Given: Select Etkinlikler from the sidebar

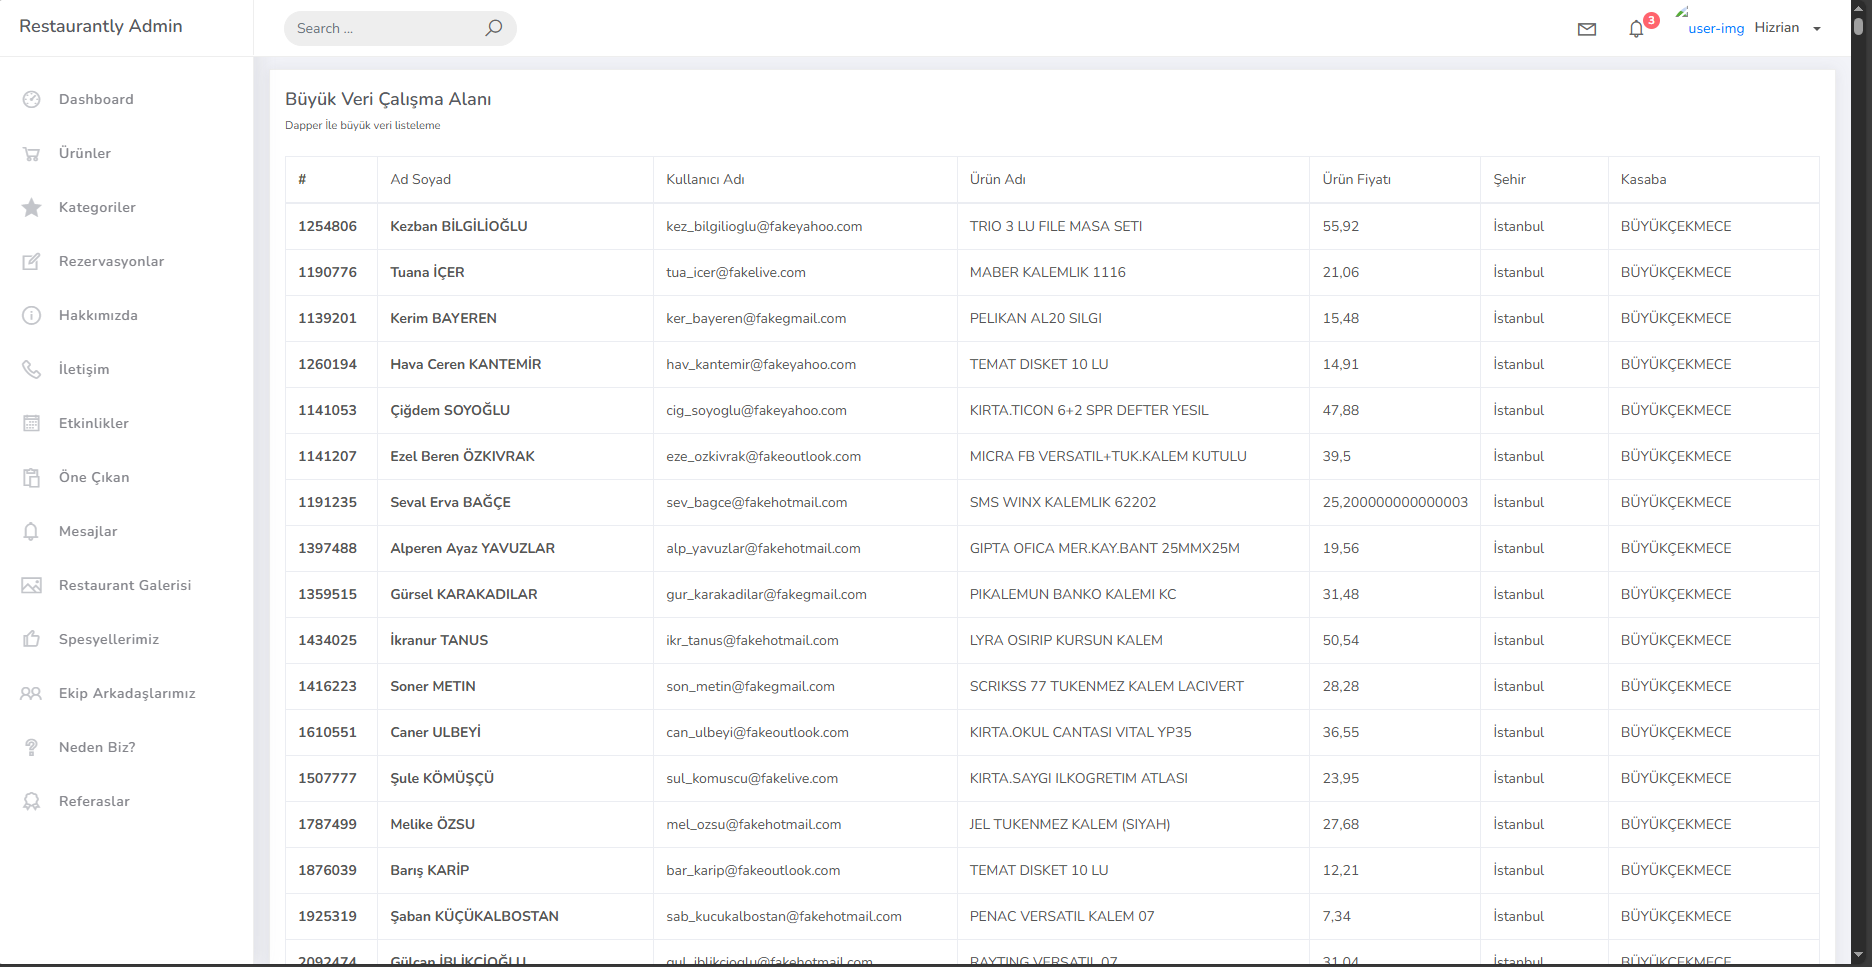Looking at the screenshot, I should (x=93, y=423).
